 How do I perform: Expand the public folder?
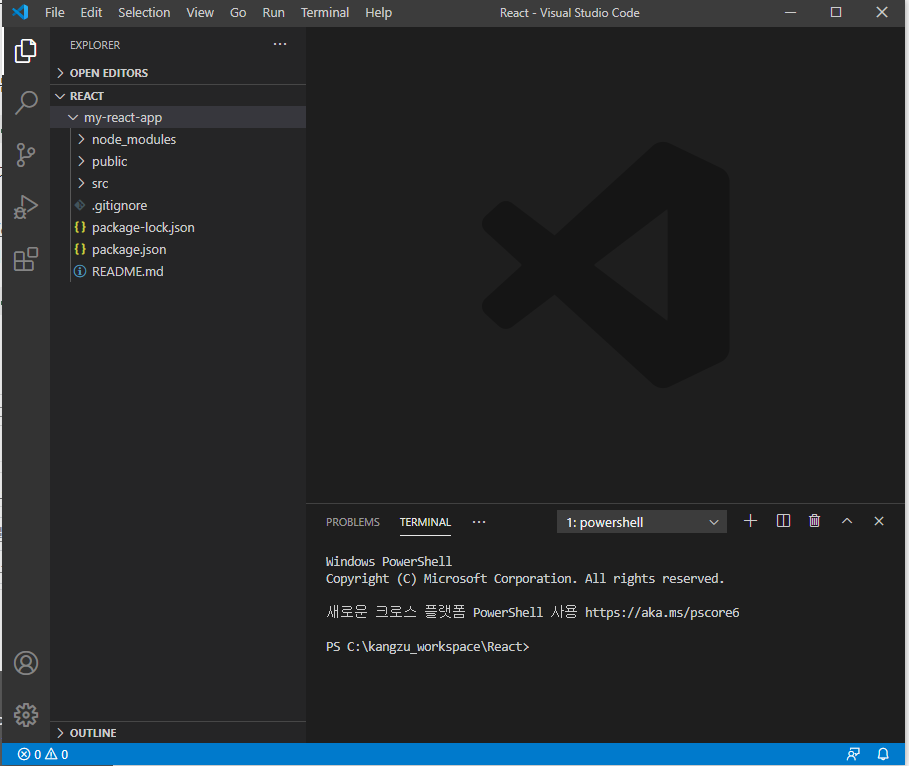click(x=178, y=161)
